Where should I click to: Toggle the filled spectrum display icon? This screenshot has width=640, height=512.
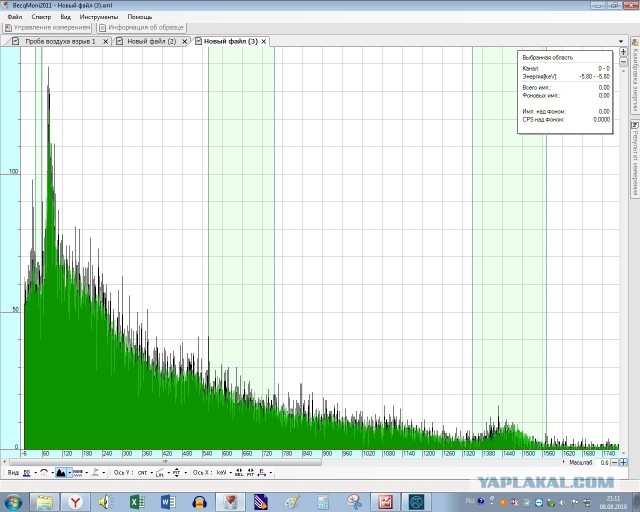(x=61, y=473)
